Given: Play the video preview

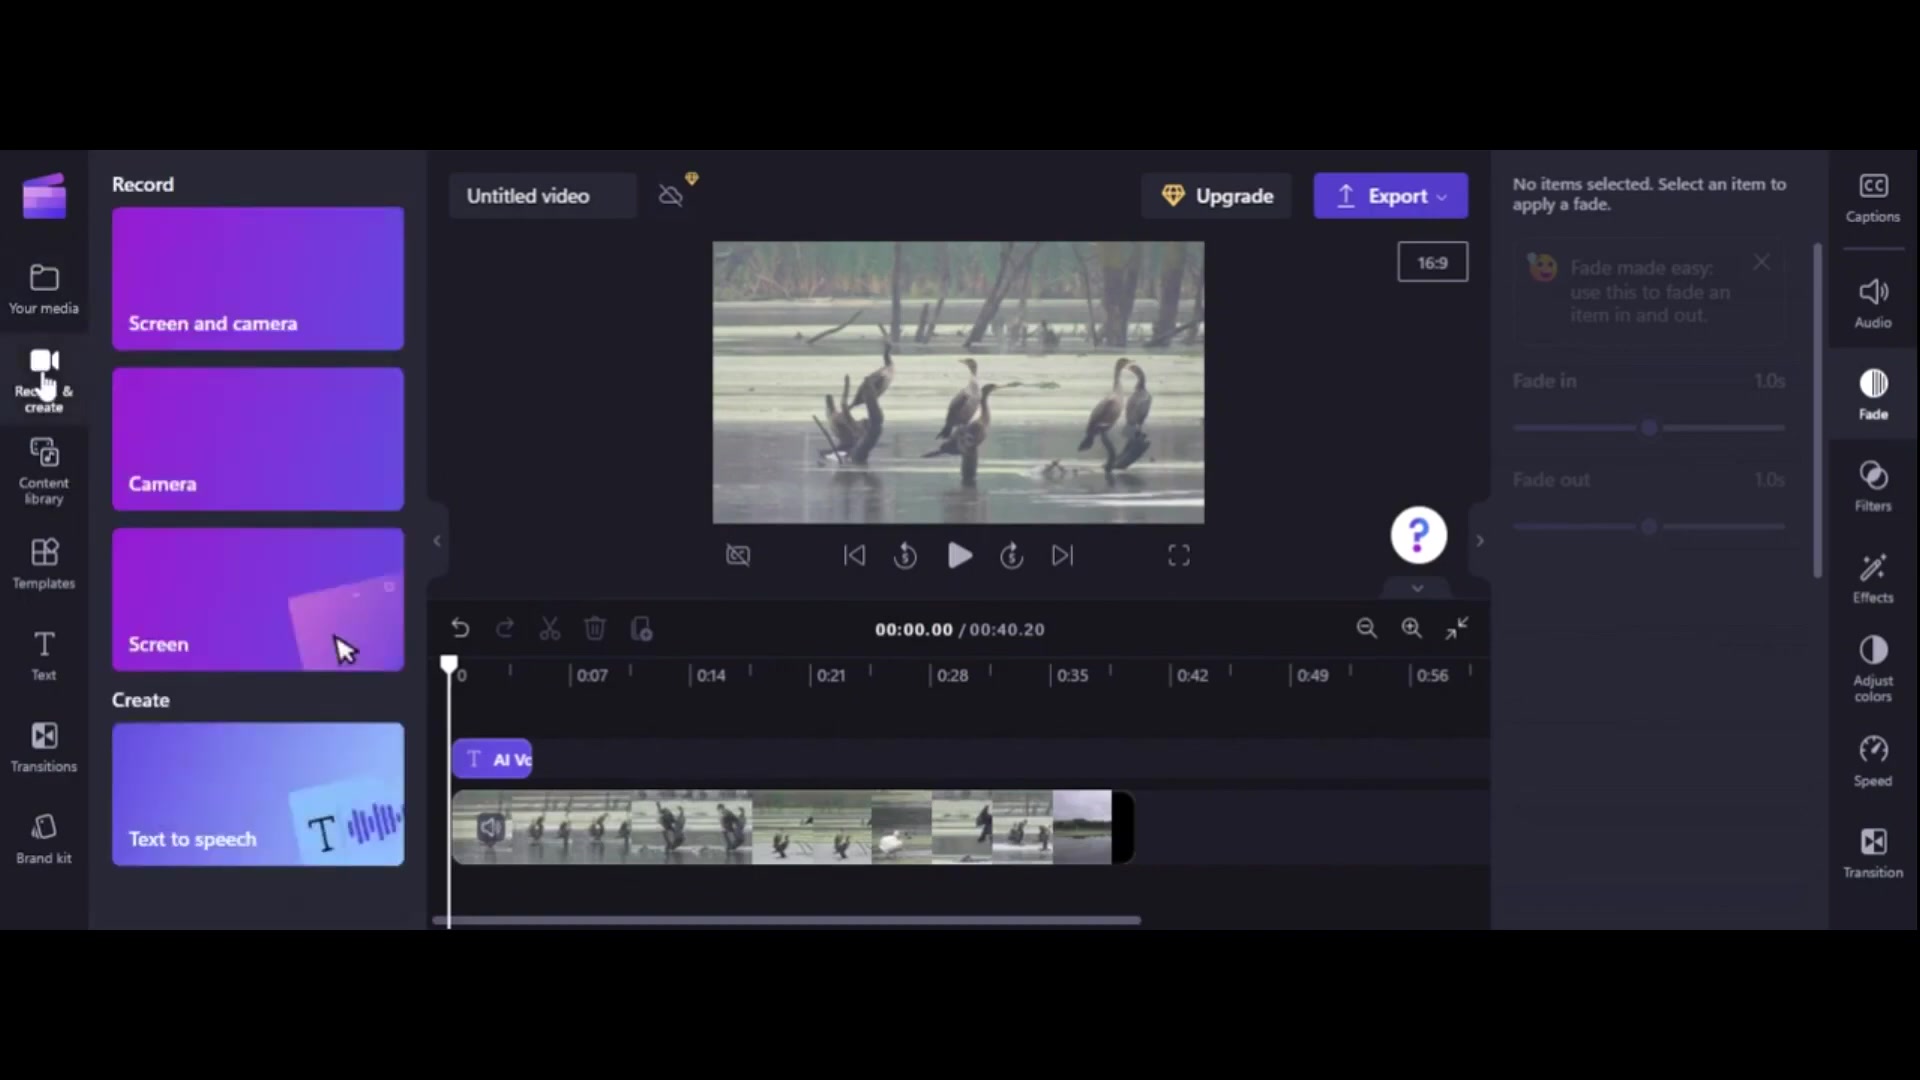Looking at the screenshot, I should pos(959,556).
